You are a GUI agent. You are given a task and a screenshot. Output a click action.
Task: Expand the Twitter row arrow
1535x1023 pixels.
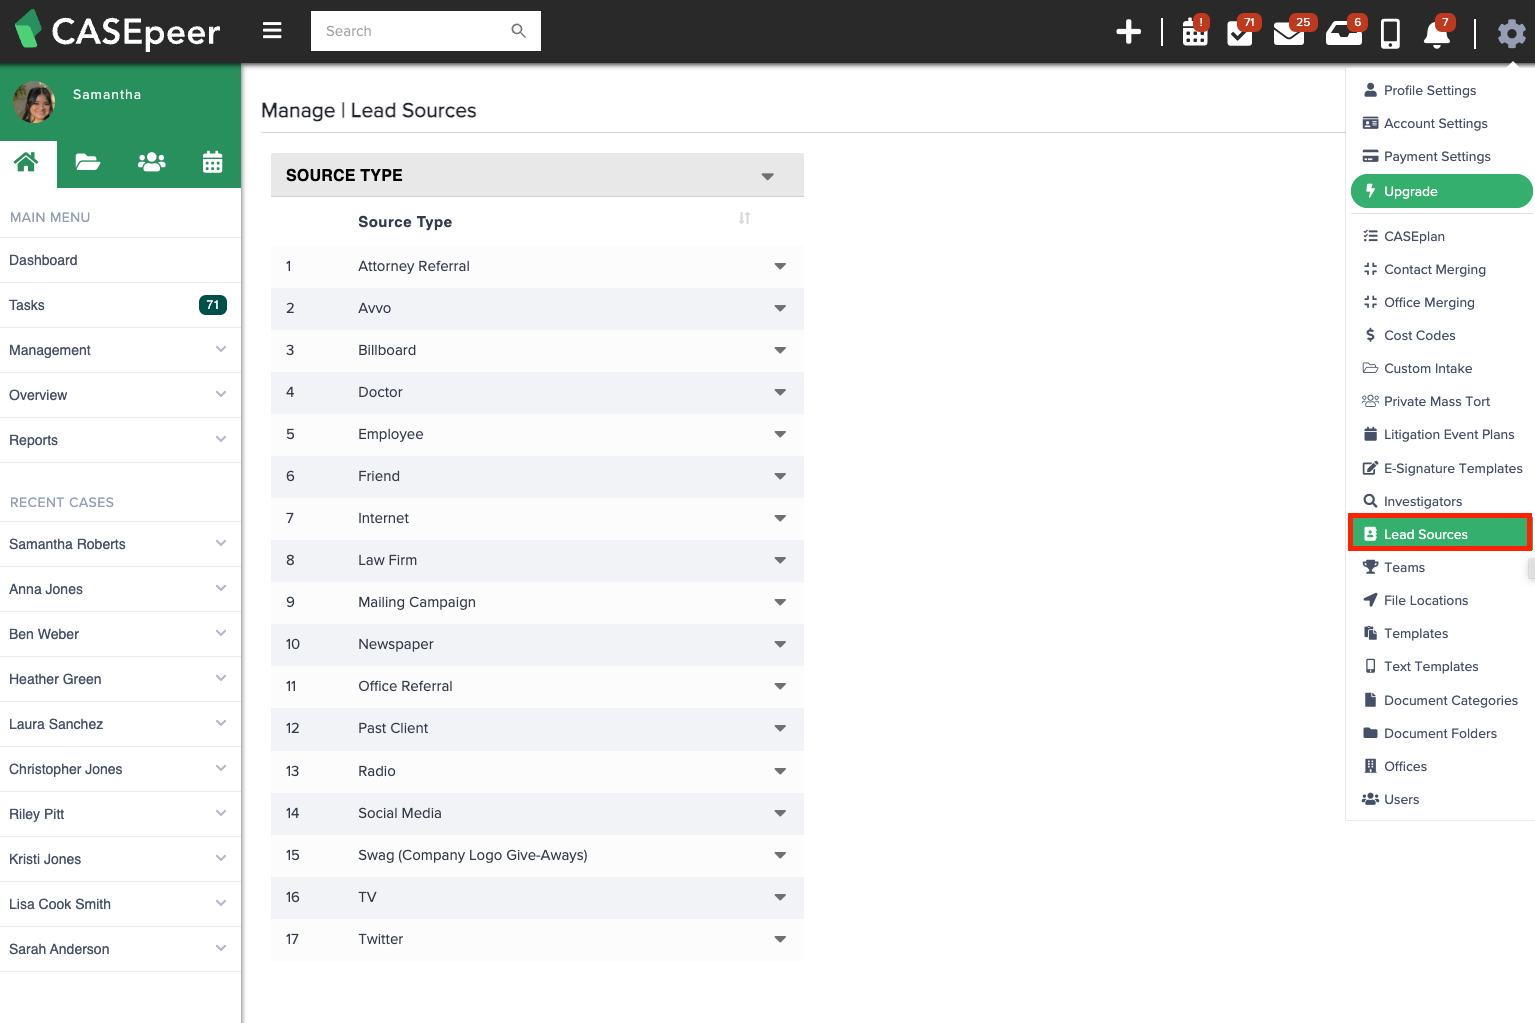click(780, 939)
